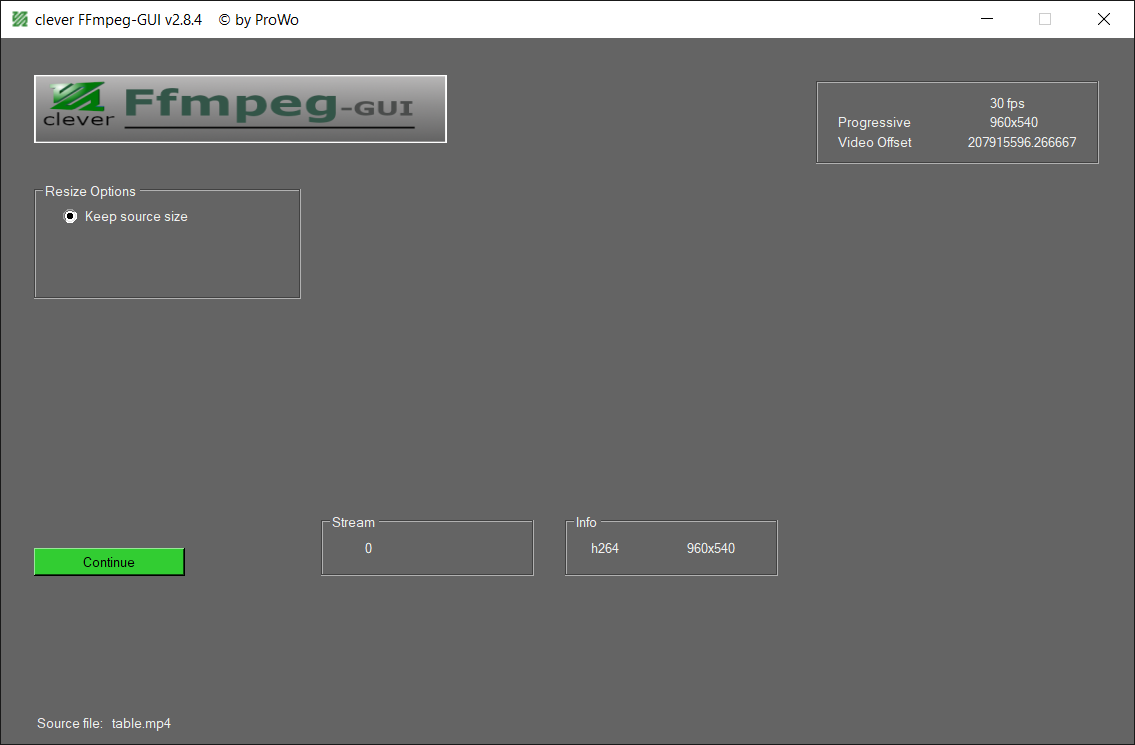Click the clever Ffmpeg-GUI logo banner

coord(240,109)
